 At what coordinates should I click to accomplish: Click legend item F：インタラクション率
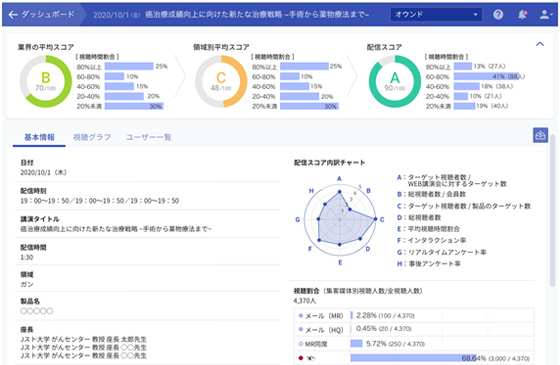click(x=431, y=240)
